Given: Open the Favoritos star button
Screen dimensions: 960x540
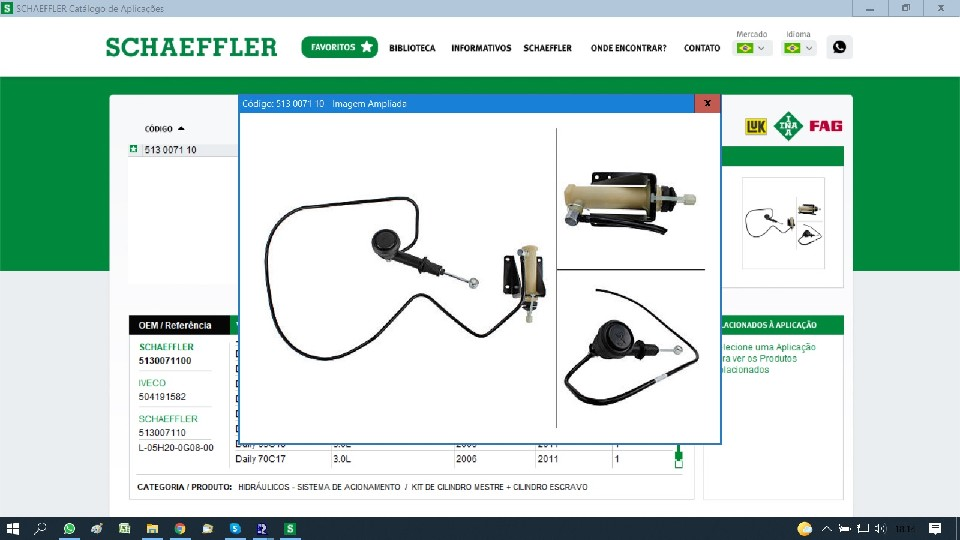Looking at the screenshot, I should point(340,47).
